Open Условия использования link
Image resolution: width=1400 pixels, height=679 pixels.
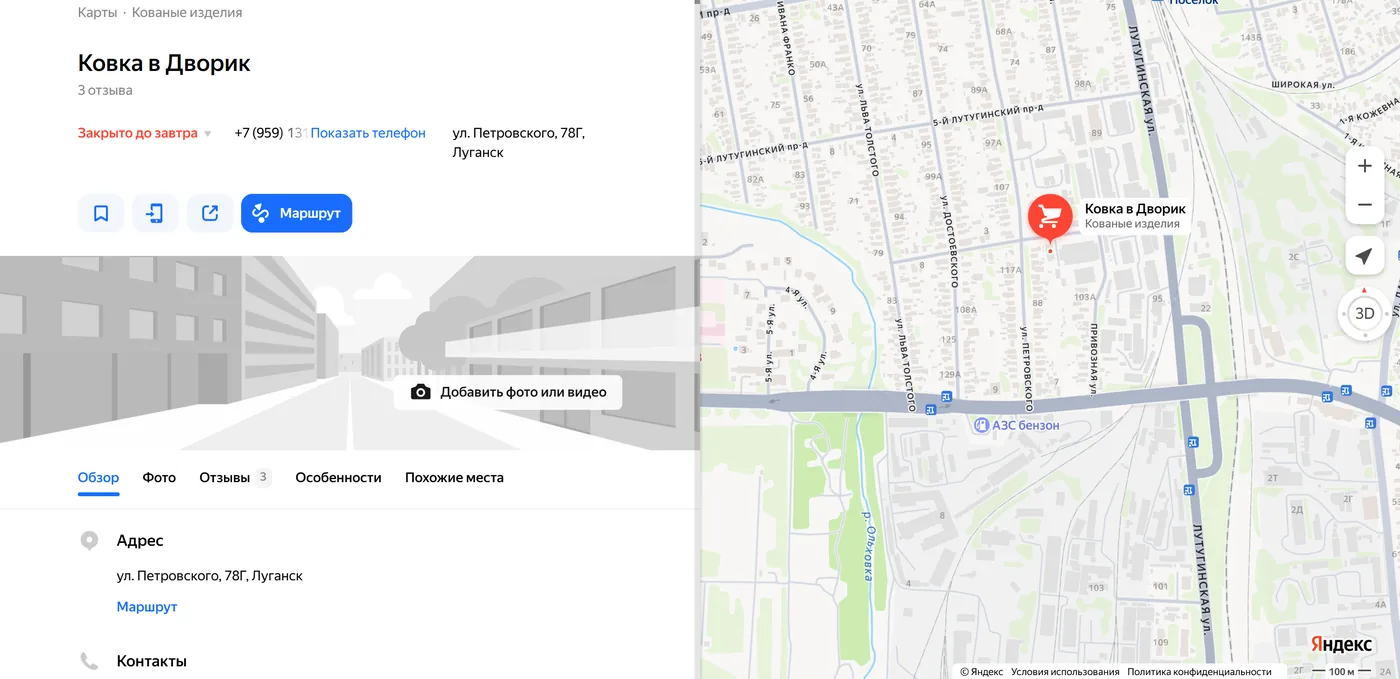coord(1065,672)
